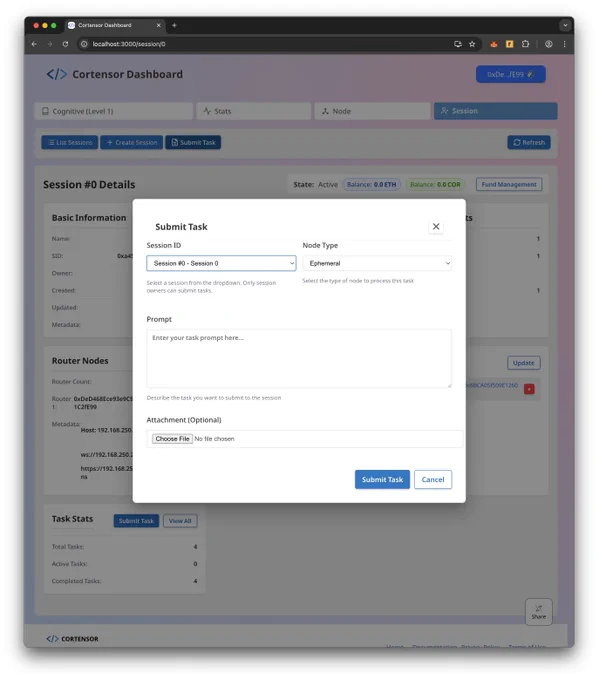Screen dimensions: 599x680
Task: Close the Cortensor Dashboard browser tab
Action: (158, 25)
